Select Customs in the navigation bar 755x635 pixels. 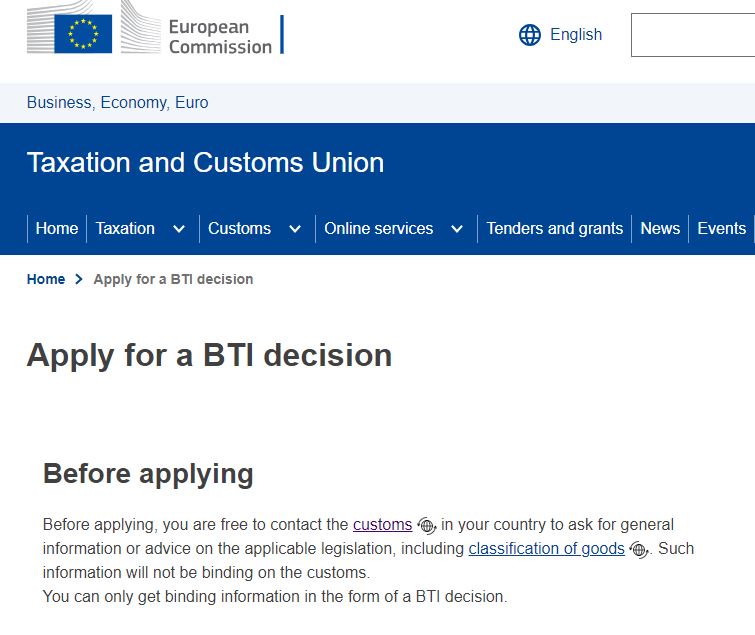[x=239, y=228]
